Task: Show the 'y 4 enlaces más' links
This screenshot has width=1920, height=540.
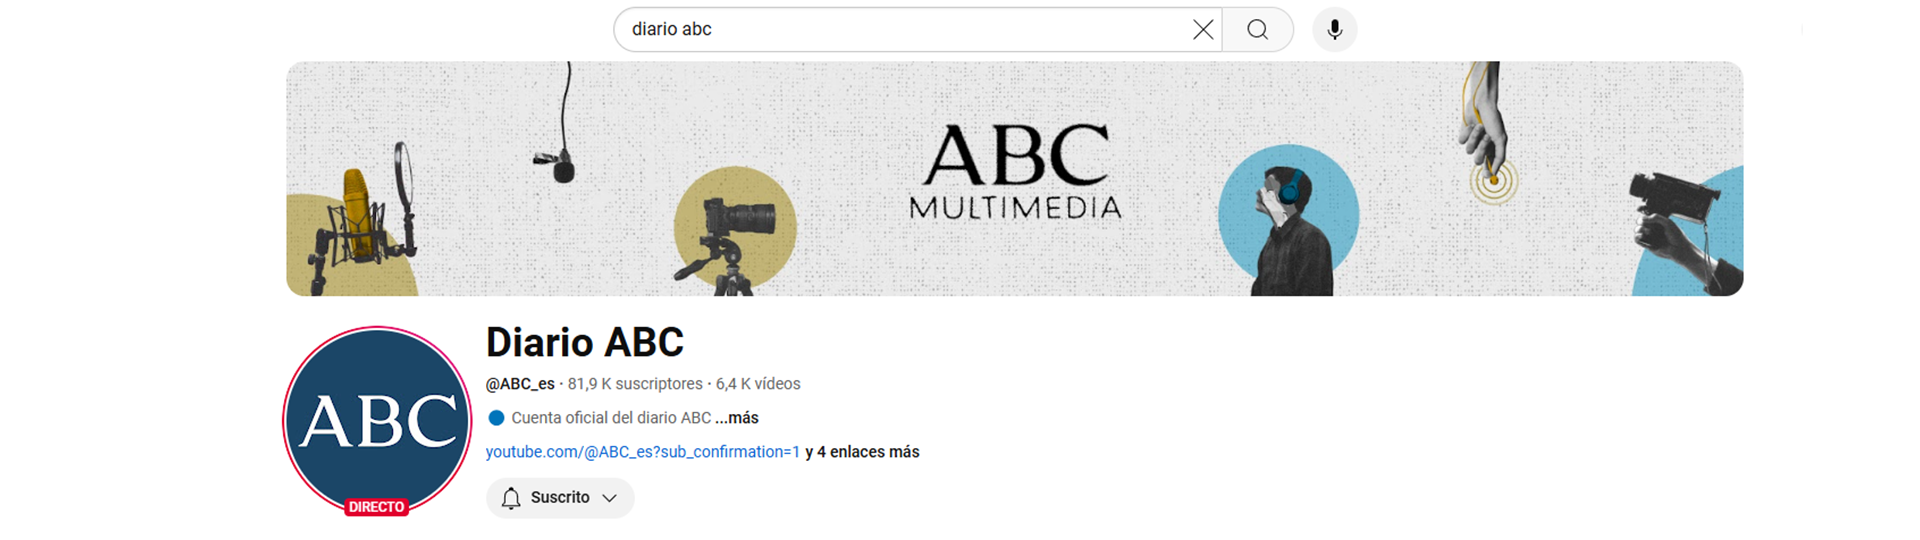Action: click(x=862, y=452)
